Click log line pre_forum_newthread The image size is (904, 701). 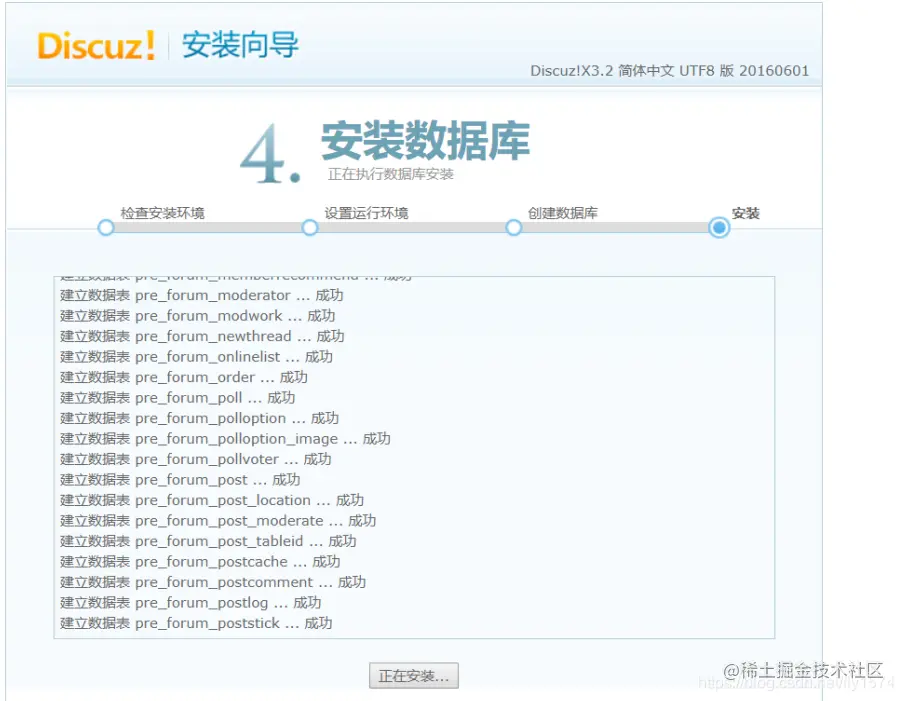pyautogui.click(x=202, y=336)
